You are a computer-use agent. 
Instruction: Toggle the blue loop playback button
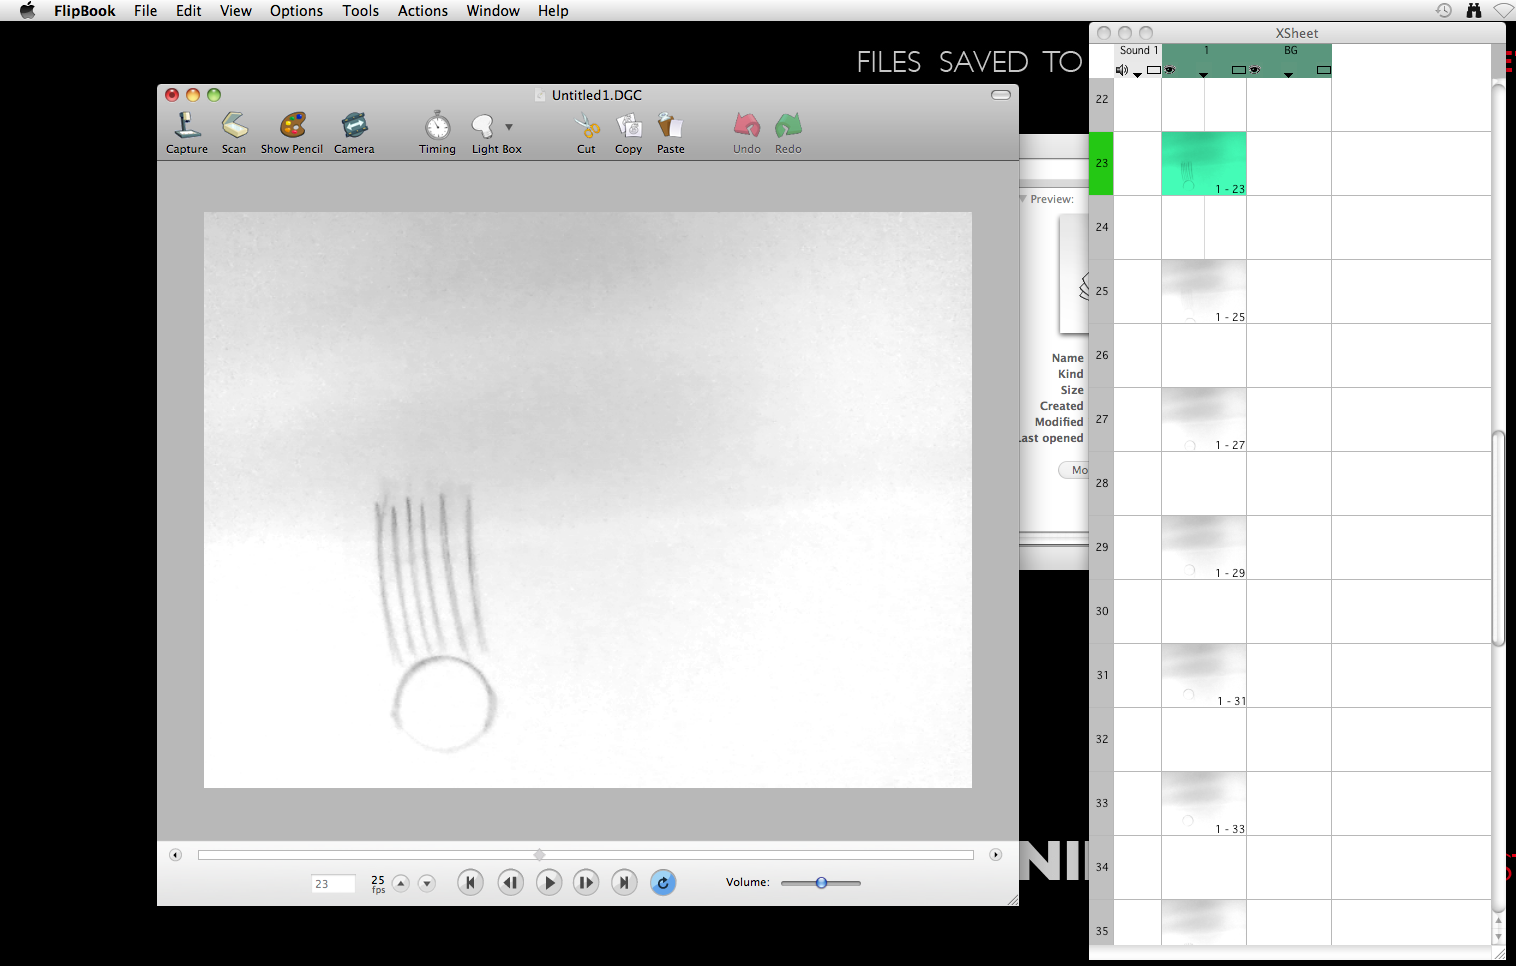point(662,883)
